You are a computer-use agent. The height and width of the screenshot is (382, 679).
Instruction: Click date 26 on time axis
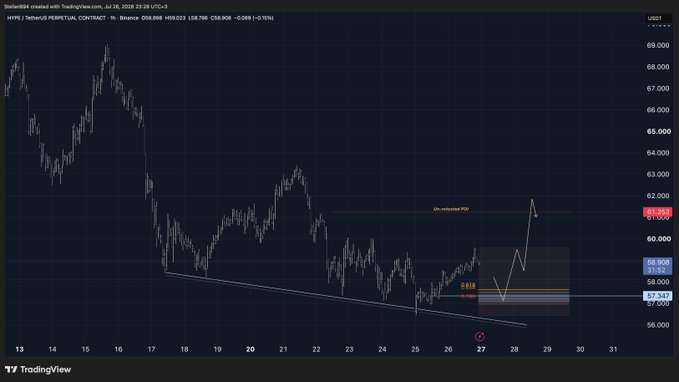tap(448, 349)
